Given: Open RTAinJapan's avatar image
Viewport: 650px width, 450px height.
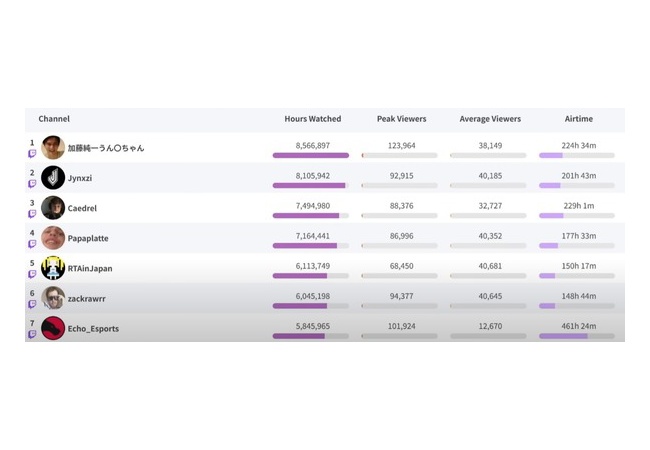Looking at the screenshot, I should click(53, 268).
